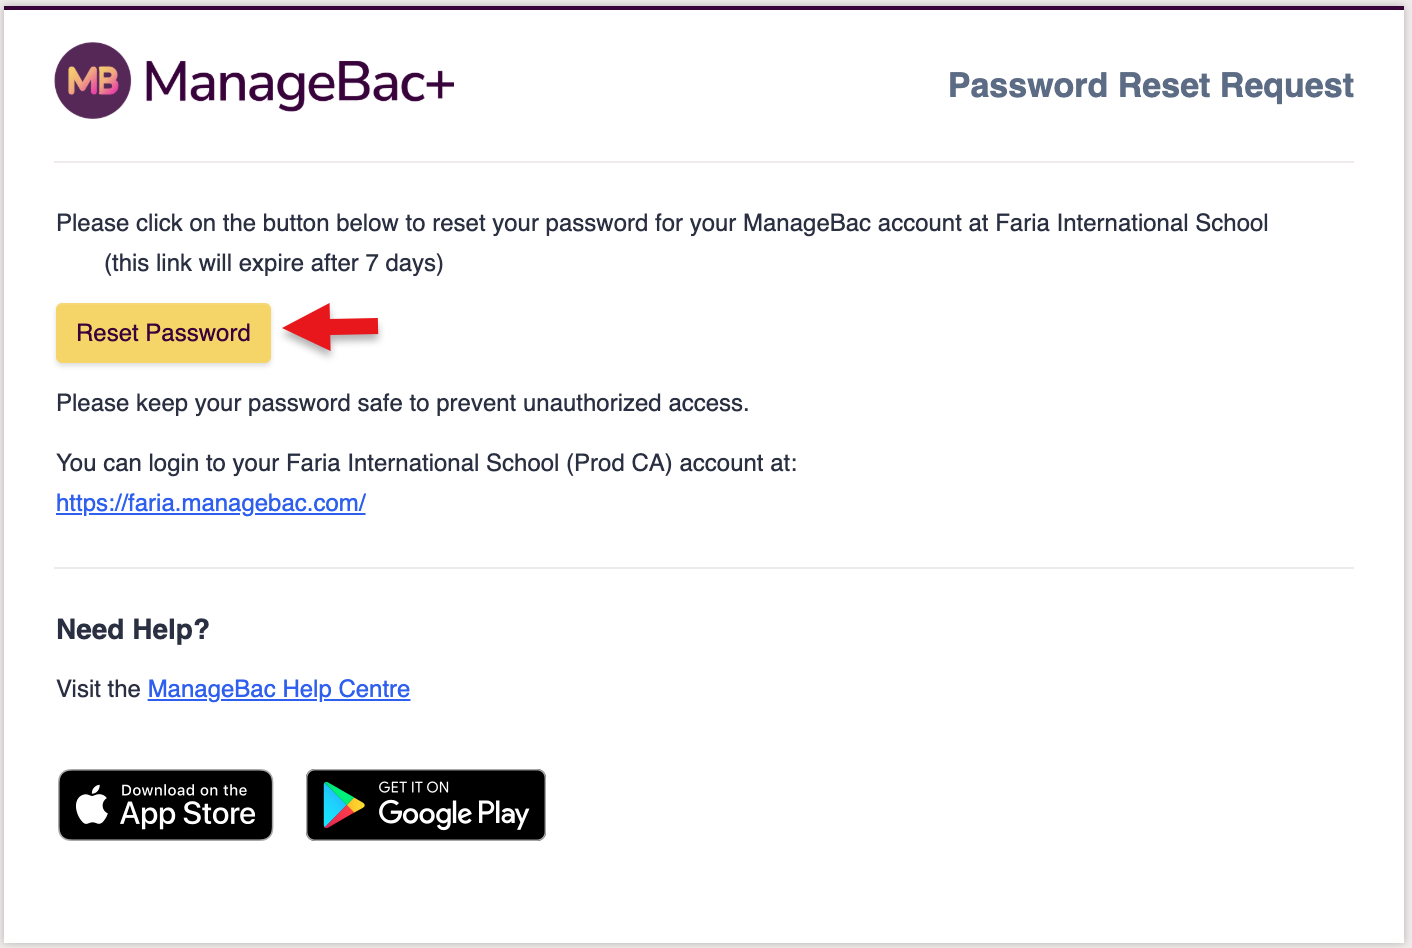
Task: Open the Google Play badge text
Action: (453, 814)
